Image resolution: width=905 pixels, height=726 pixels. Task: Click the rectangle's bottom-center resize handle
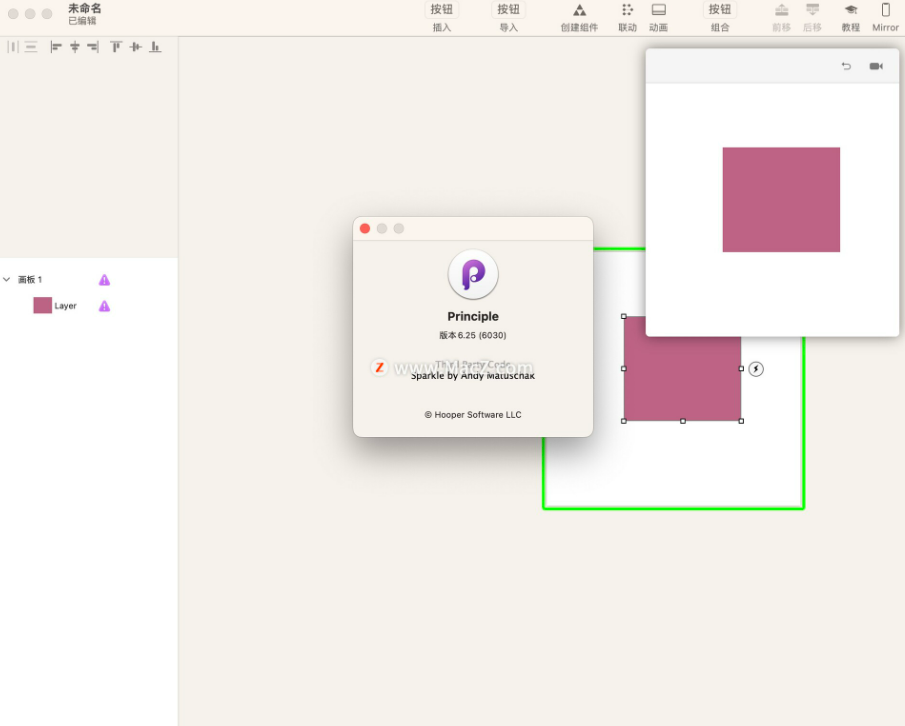coord(683,421)
